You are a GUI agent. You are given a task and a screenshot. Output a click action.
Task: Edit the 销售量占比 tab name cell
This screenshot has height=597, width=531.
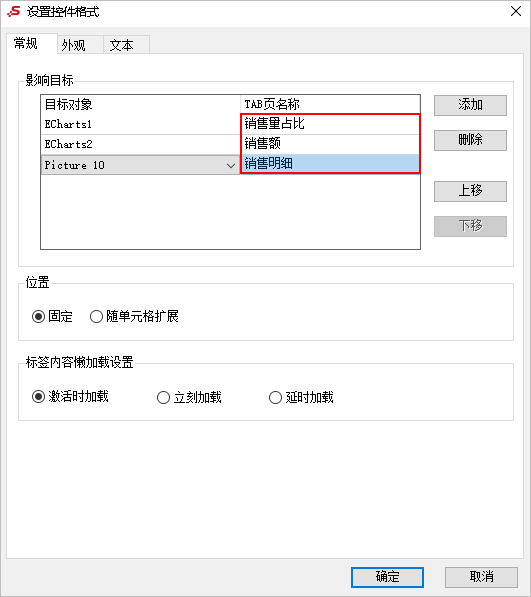330,124
